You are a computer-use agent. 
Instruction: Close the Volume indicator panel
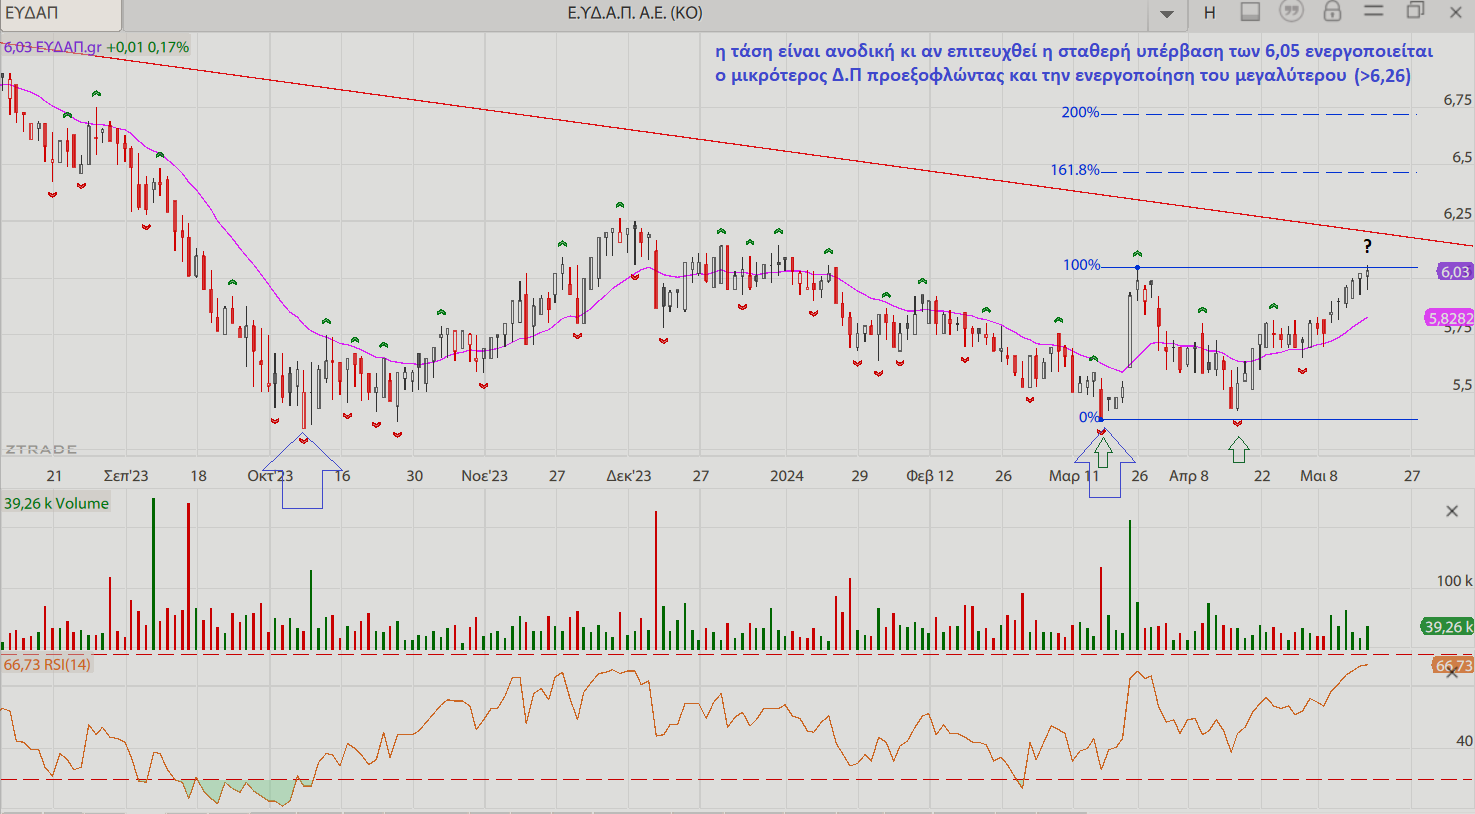1452,511
